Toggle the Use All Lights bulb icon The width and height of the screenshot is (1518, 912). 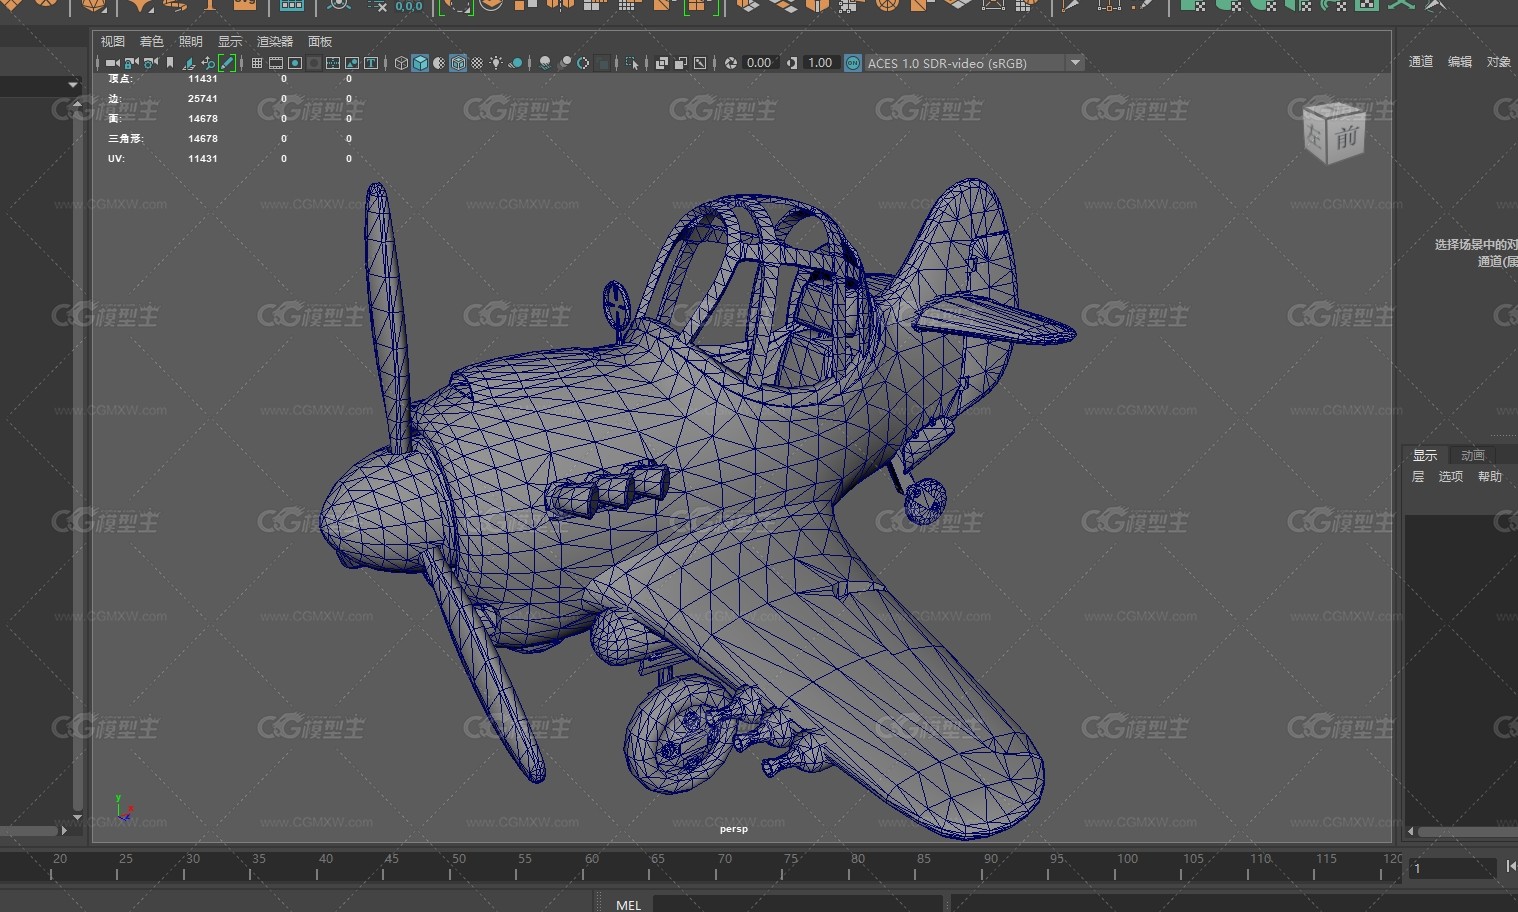point(496,63)
